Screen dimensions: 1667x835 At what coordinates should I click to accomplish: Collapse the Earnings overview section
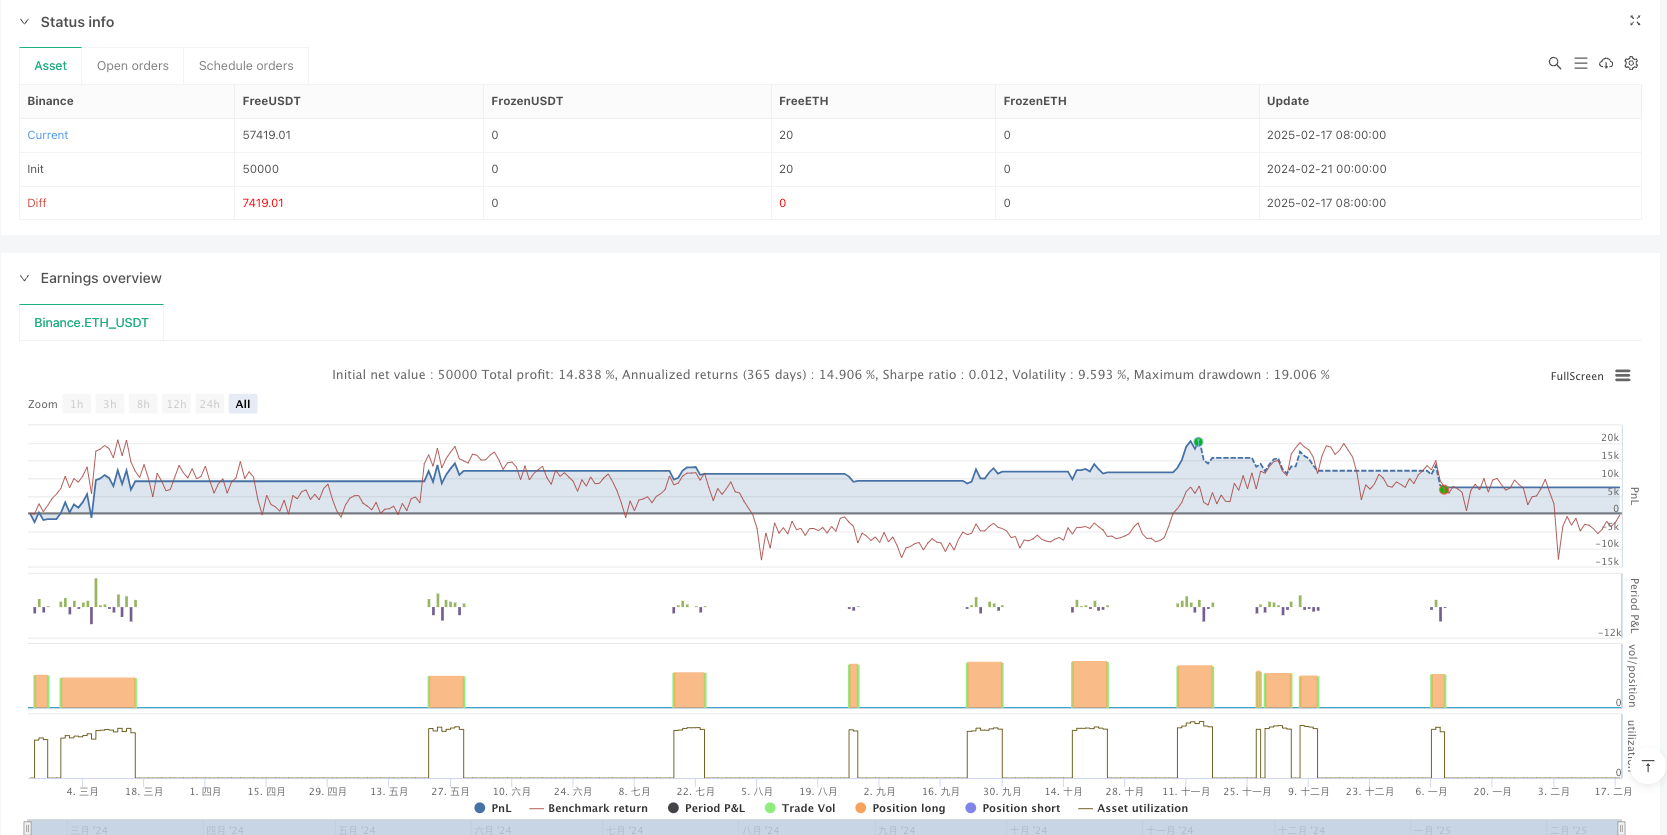(x=25, y=278)
